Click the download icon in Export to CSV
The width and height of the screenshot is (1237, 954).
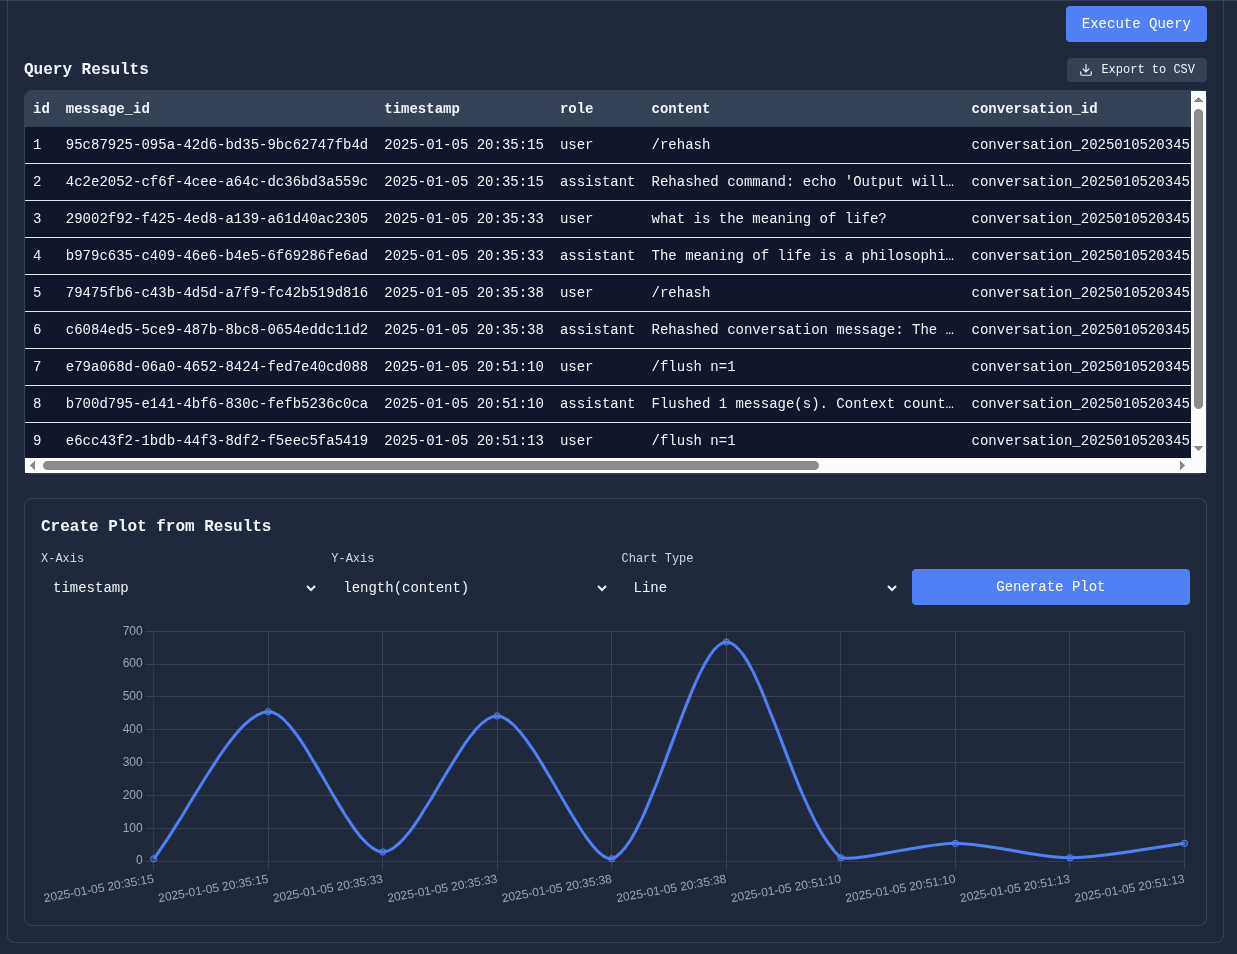click(x=1086, y=70)
